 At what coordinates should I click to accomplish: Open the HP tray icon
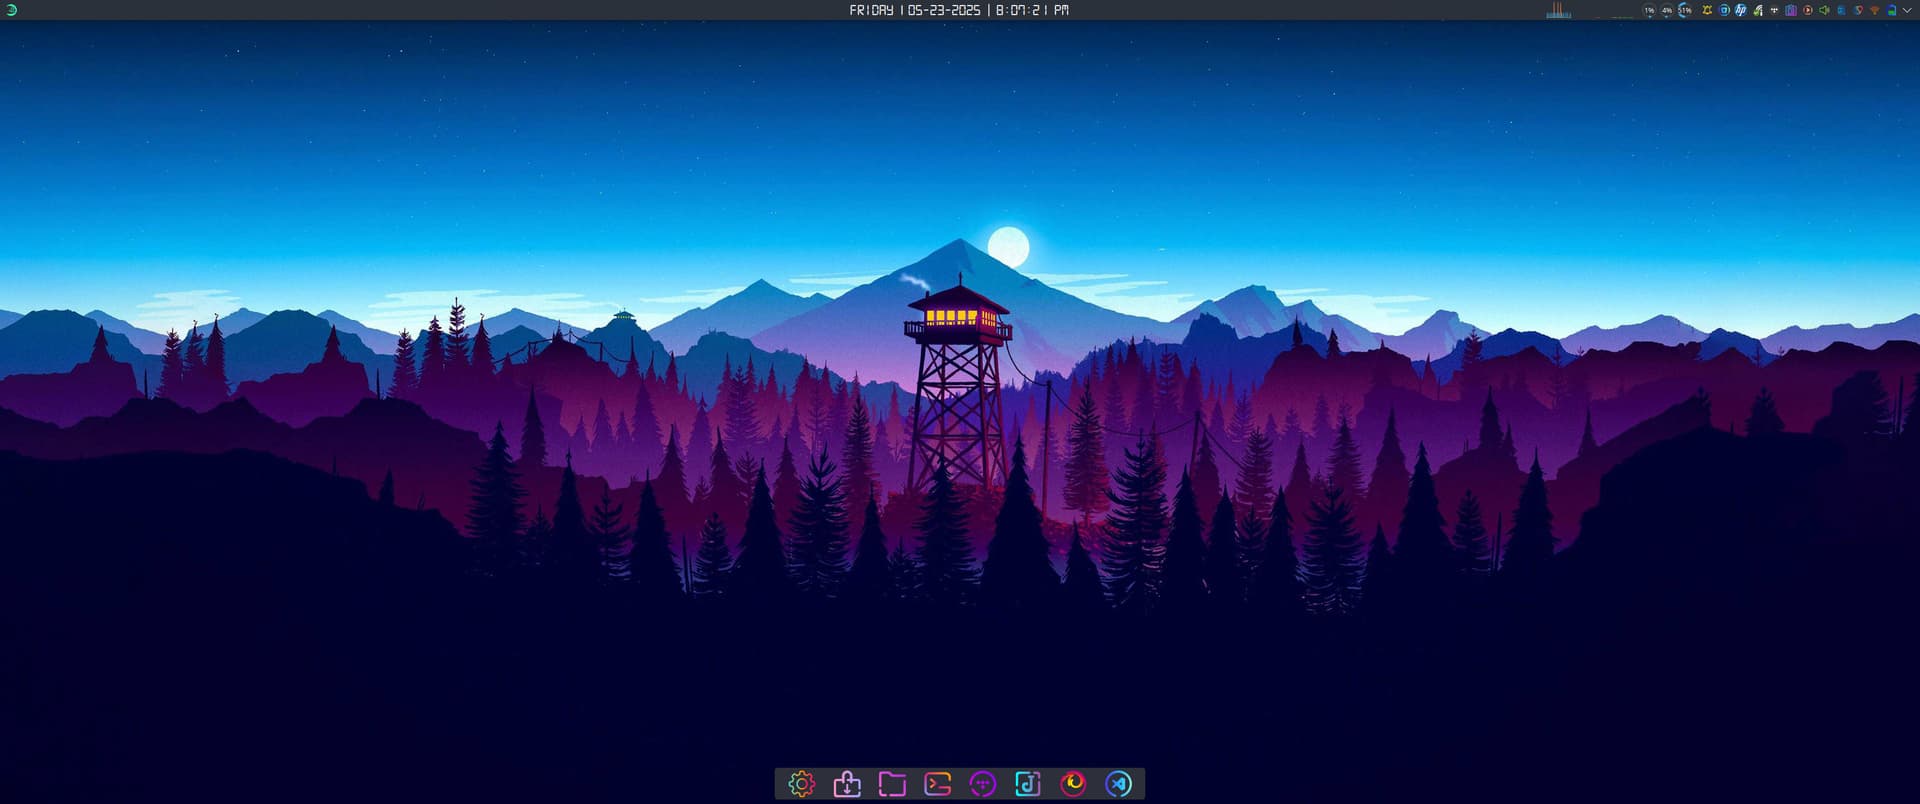(x=1741, y=10)
